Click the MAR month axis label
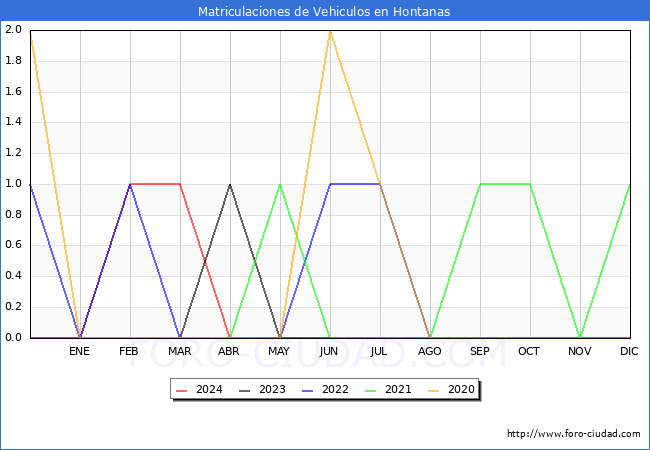The image size is (650, 450). tap(179, 351)
